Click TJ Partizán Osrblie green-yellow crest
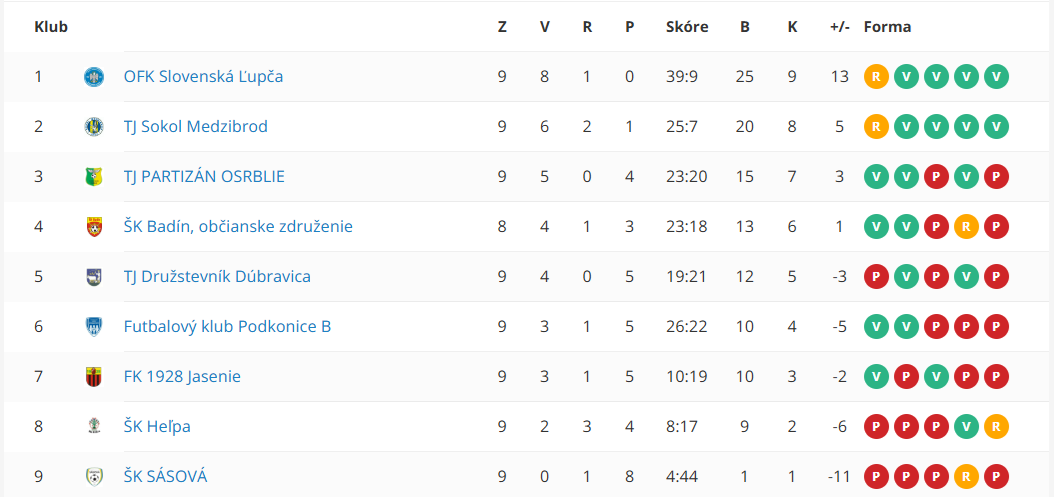 [x=93, y=177]
